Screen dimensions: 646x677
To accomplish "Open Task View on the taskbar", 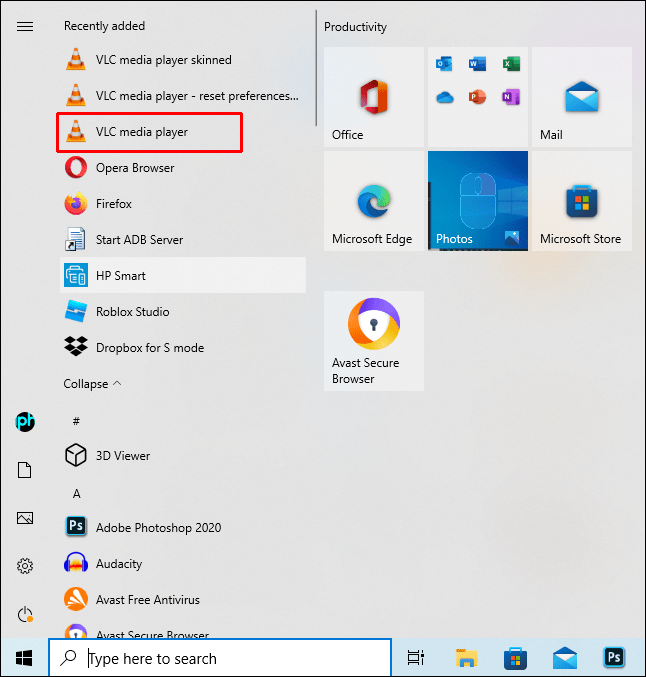I will click(416, 658).
